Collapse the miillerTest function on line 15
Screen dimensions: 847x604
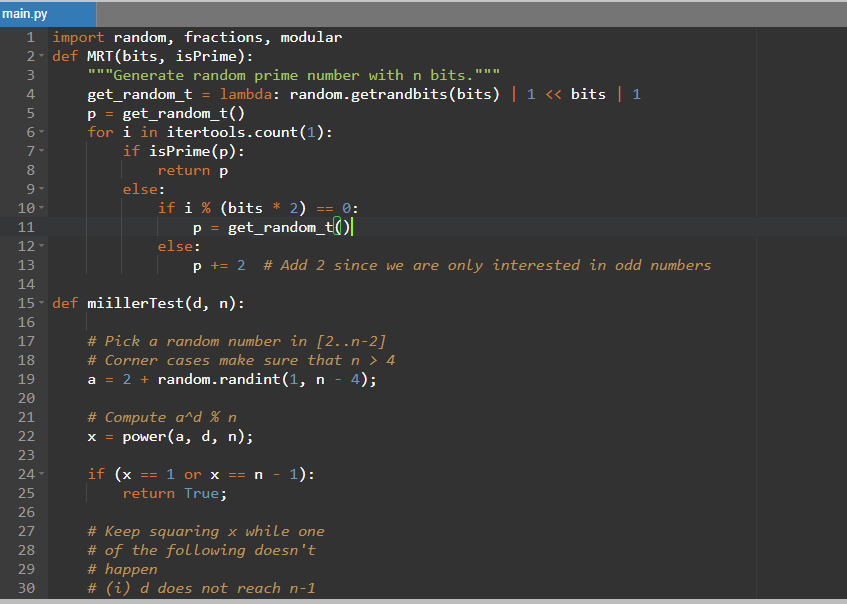43,304
